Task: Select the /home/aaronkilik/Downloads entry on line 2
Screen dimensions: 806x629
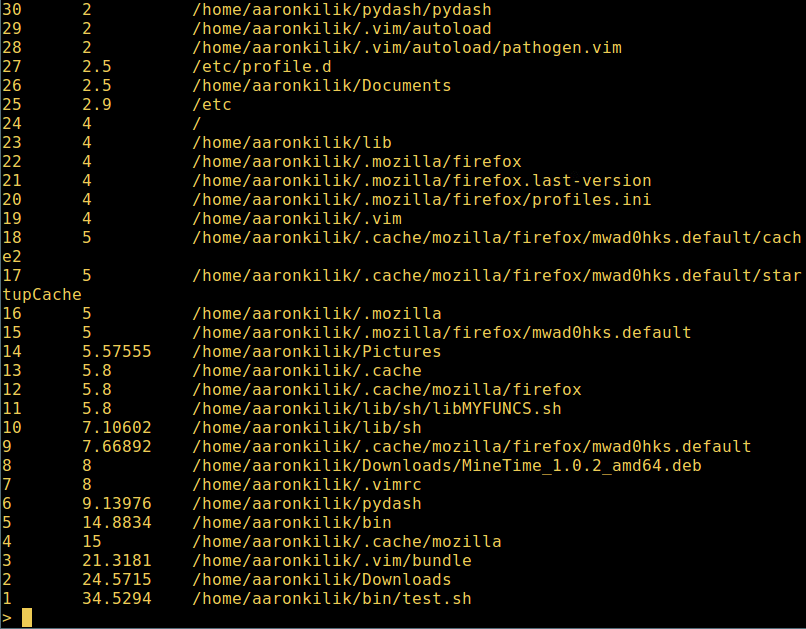Action: pyautogui.click(x=321, y=580)
